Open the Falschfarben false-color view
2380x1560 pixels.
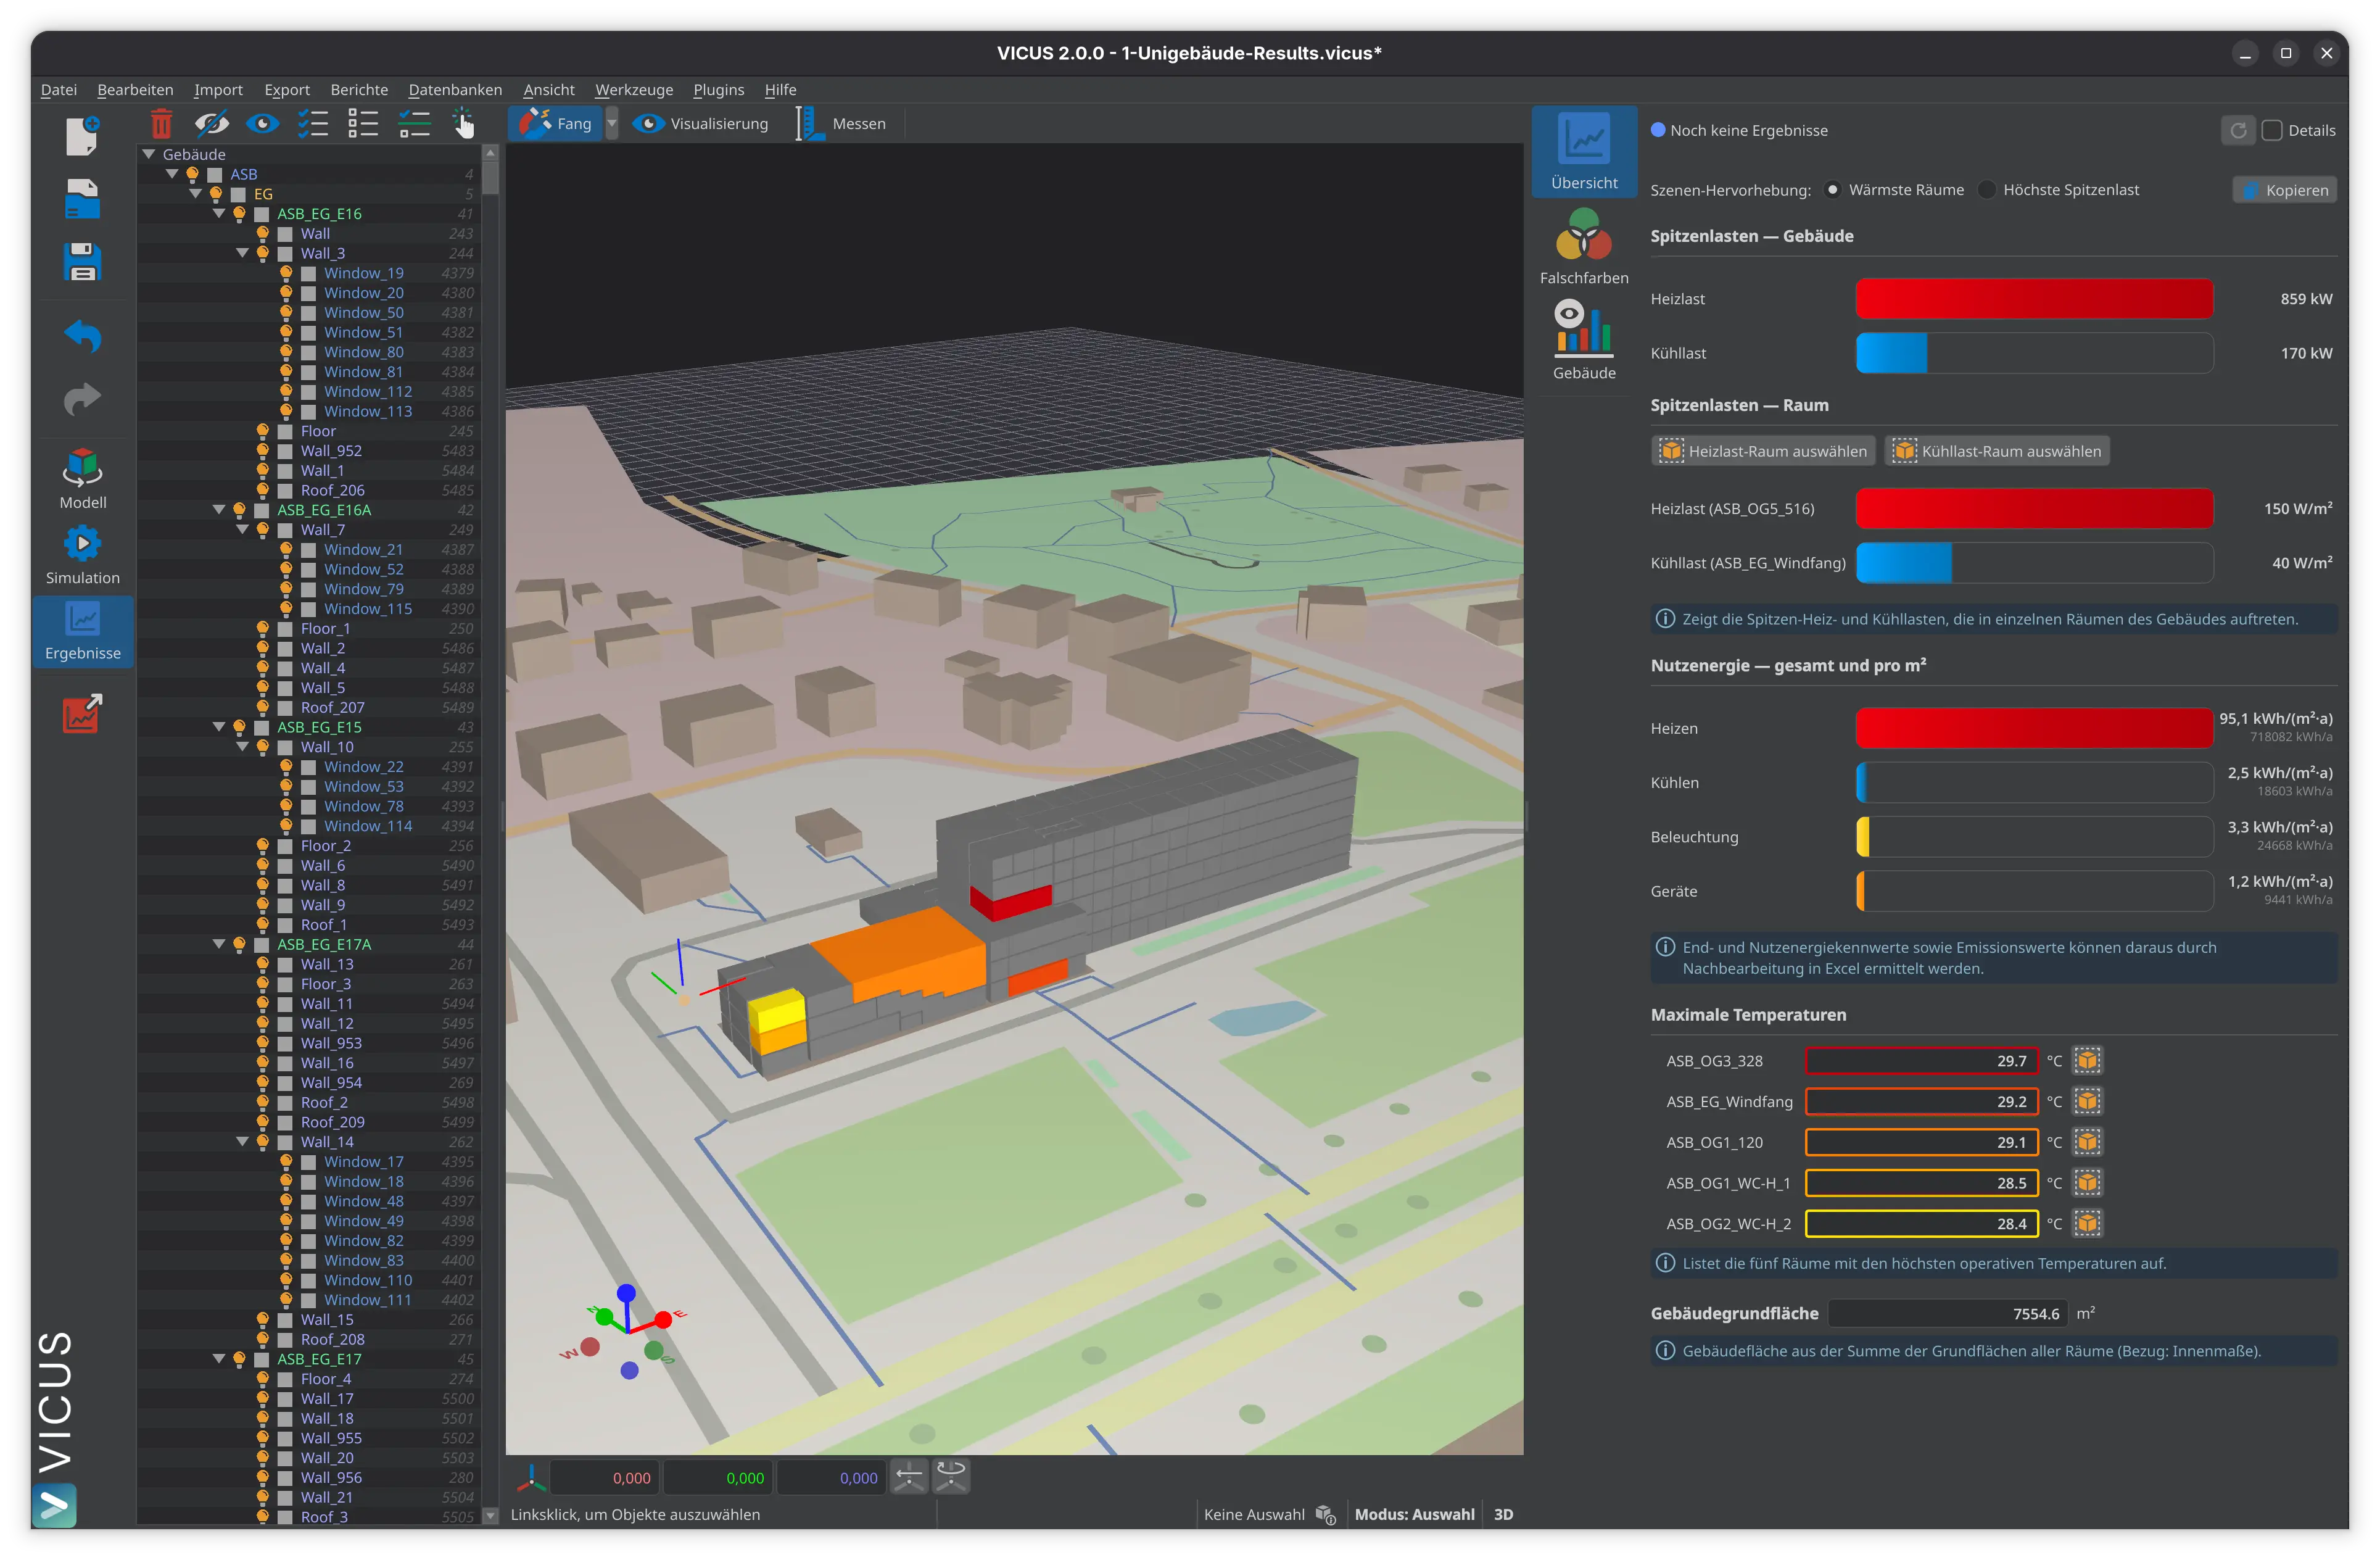point(1584,246)
